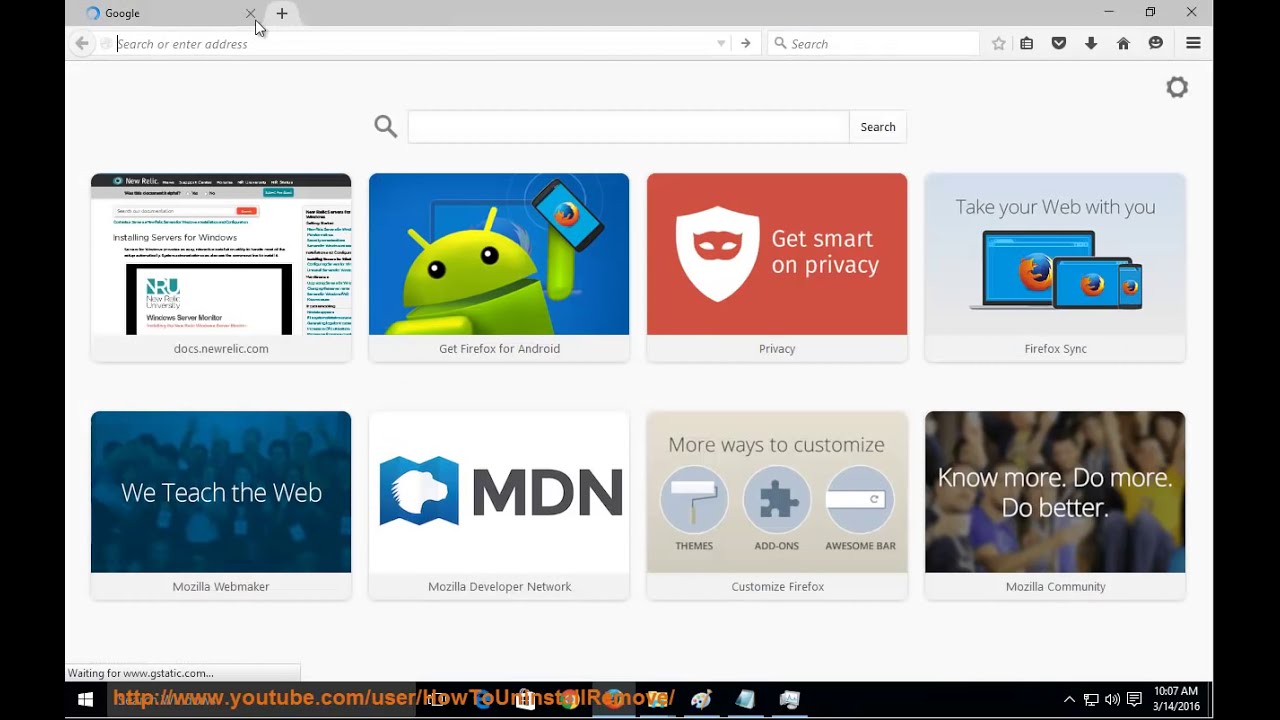Show bookmarks list icon
This screenshot has height=720, width=1280.
(1027, 43)
